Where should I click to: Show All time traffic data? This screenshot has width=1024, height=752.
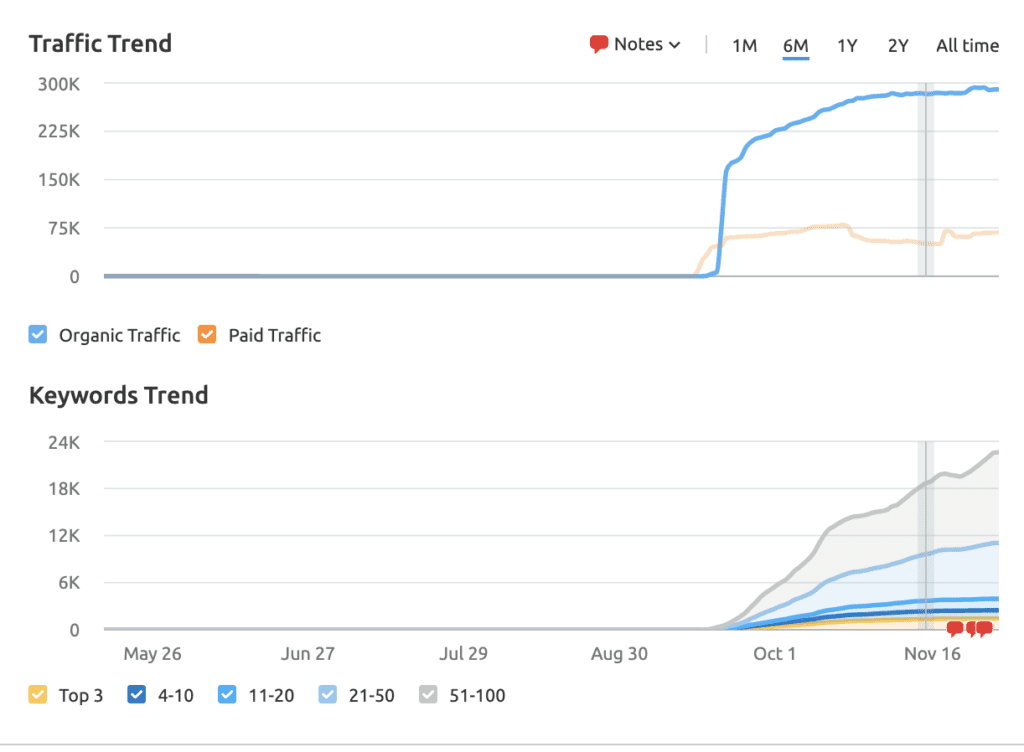pyautogui.click(x=967, y=46)
